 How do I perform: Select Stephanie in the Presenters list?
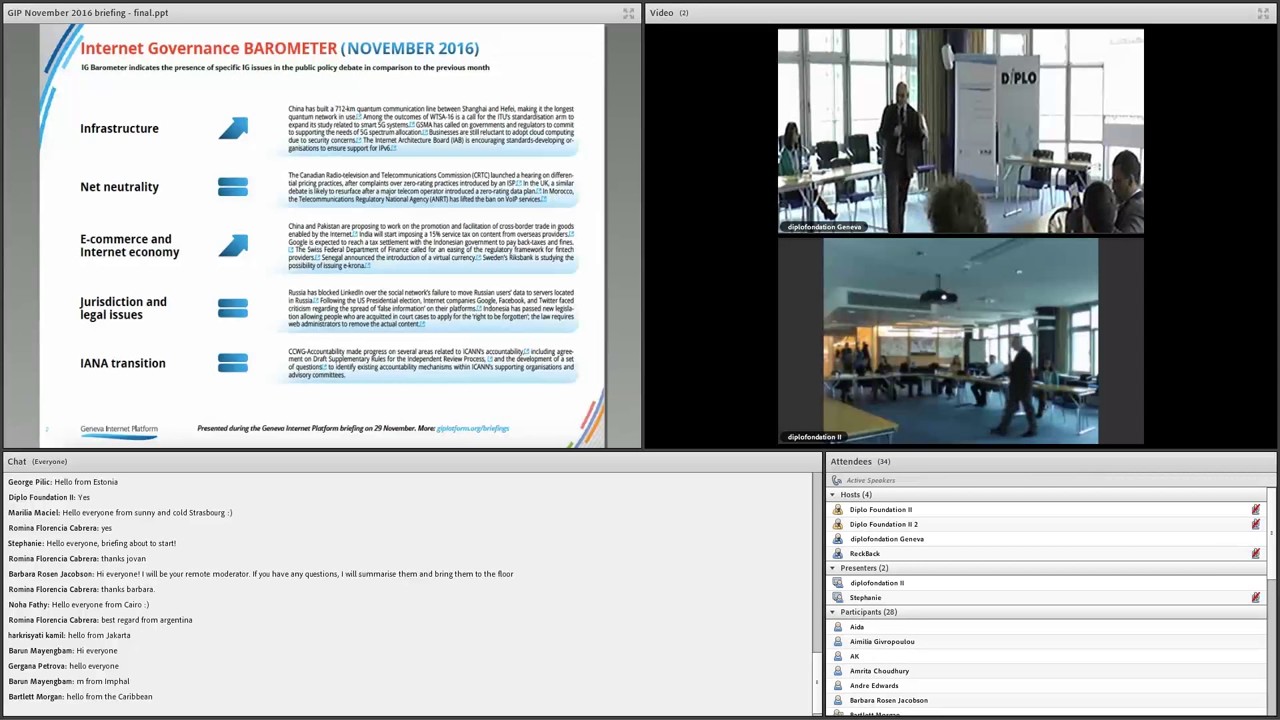point(865,598)
